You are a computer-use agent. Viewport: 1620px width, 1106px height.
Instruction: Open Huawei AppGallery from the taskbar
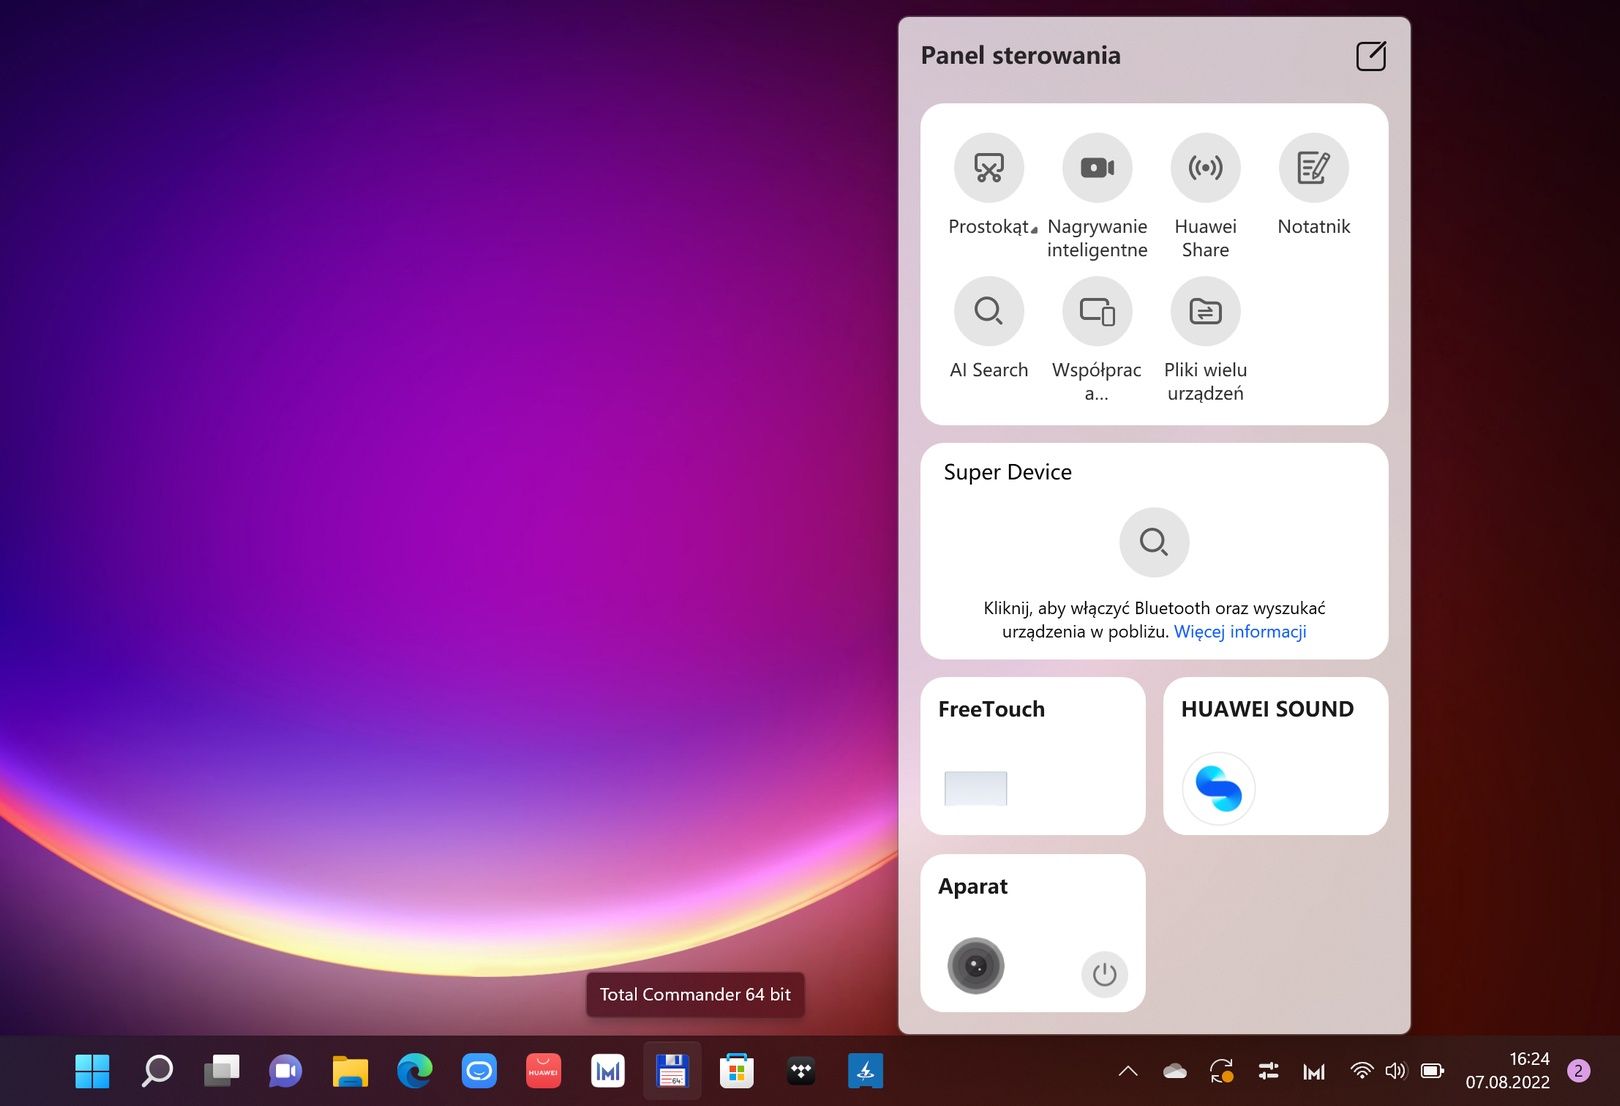pyautogui.click(x=543, y=1071)
